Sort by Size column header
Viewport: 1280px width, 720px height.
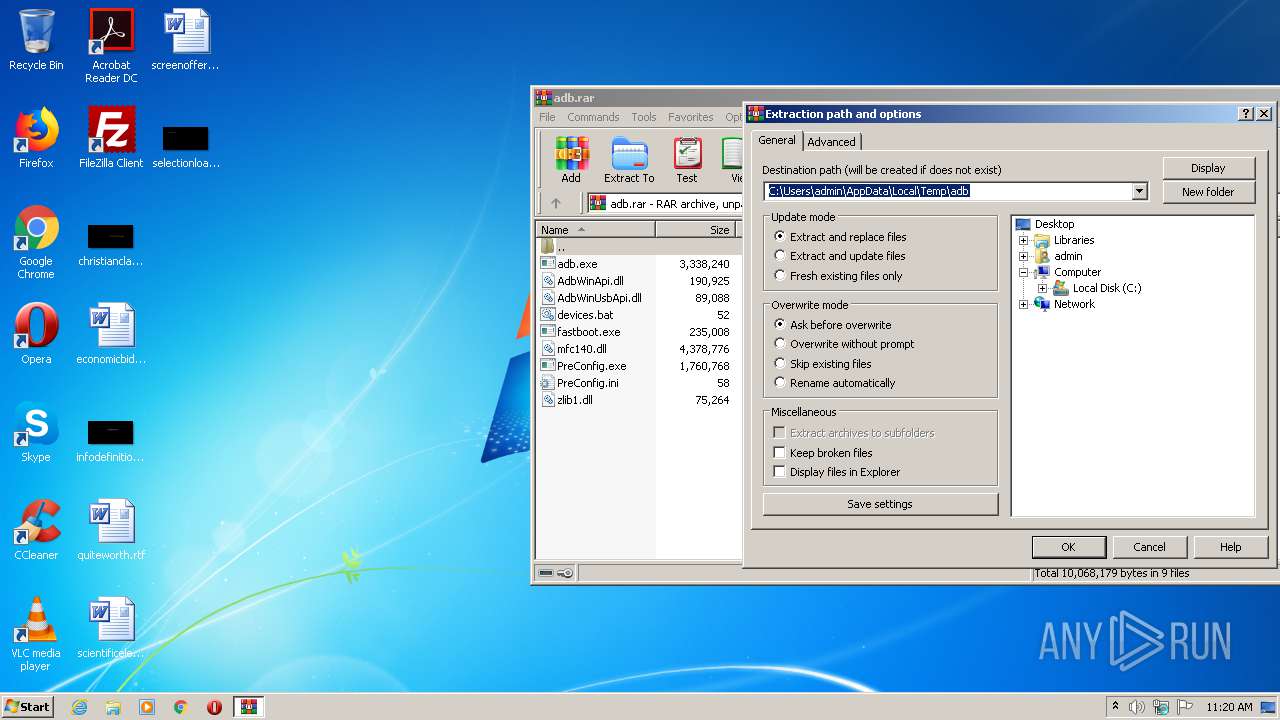pyautogui.click(x=696, y=230)
